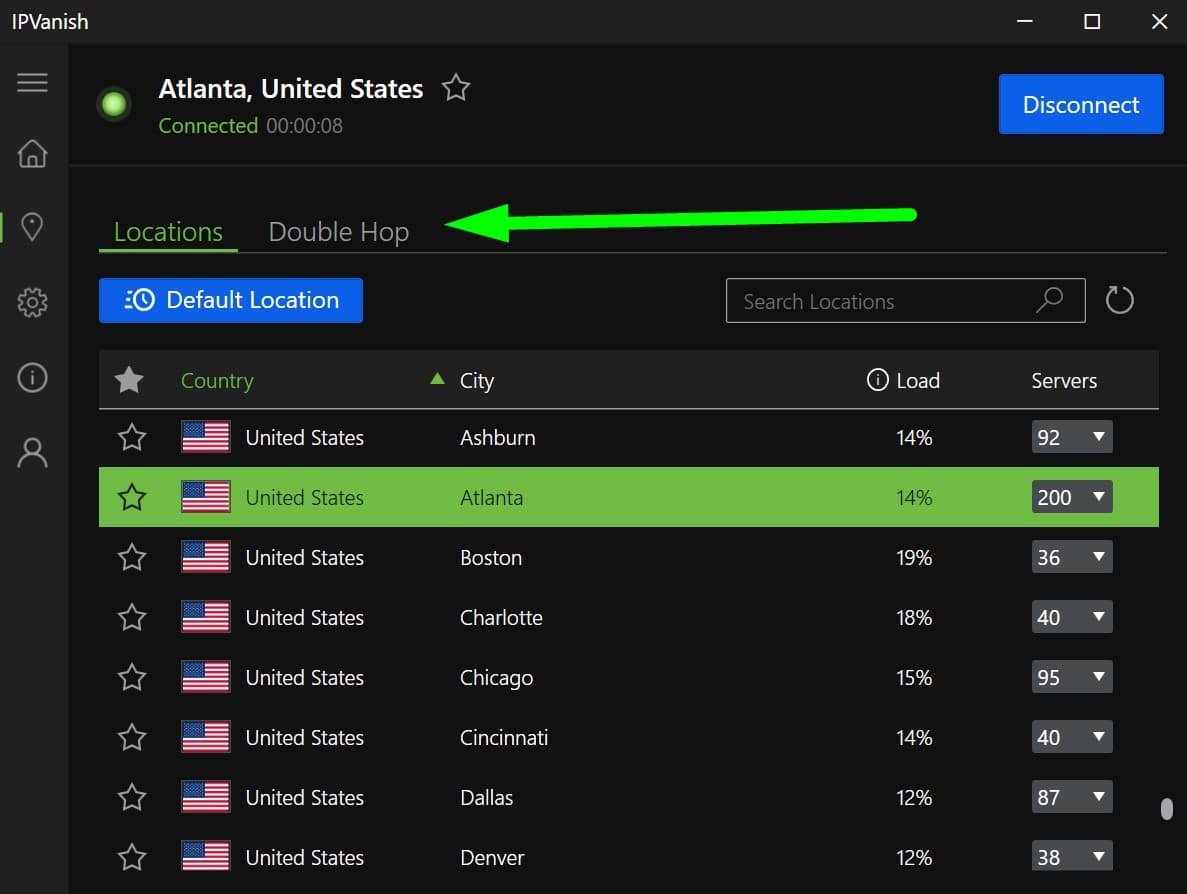Screen dimensions: 1187x894
Task: Click United States flag in Chicago row
Action: pyautogui.click(x=206, y=677)
